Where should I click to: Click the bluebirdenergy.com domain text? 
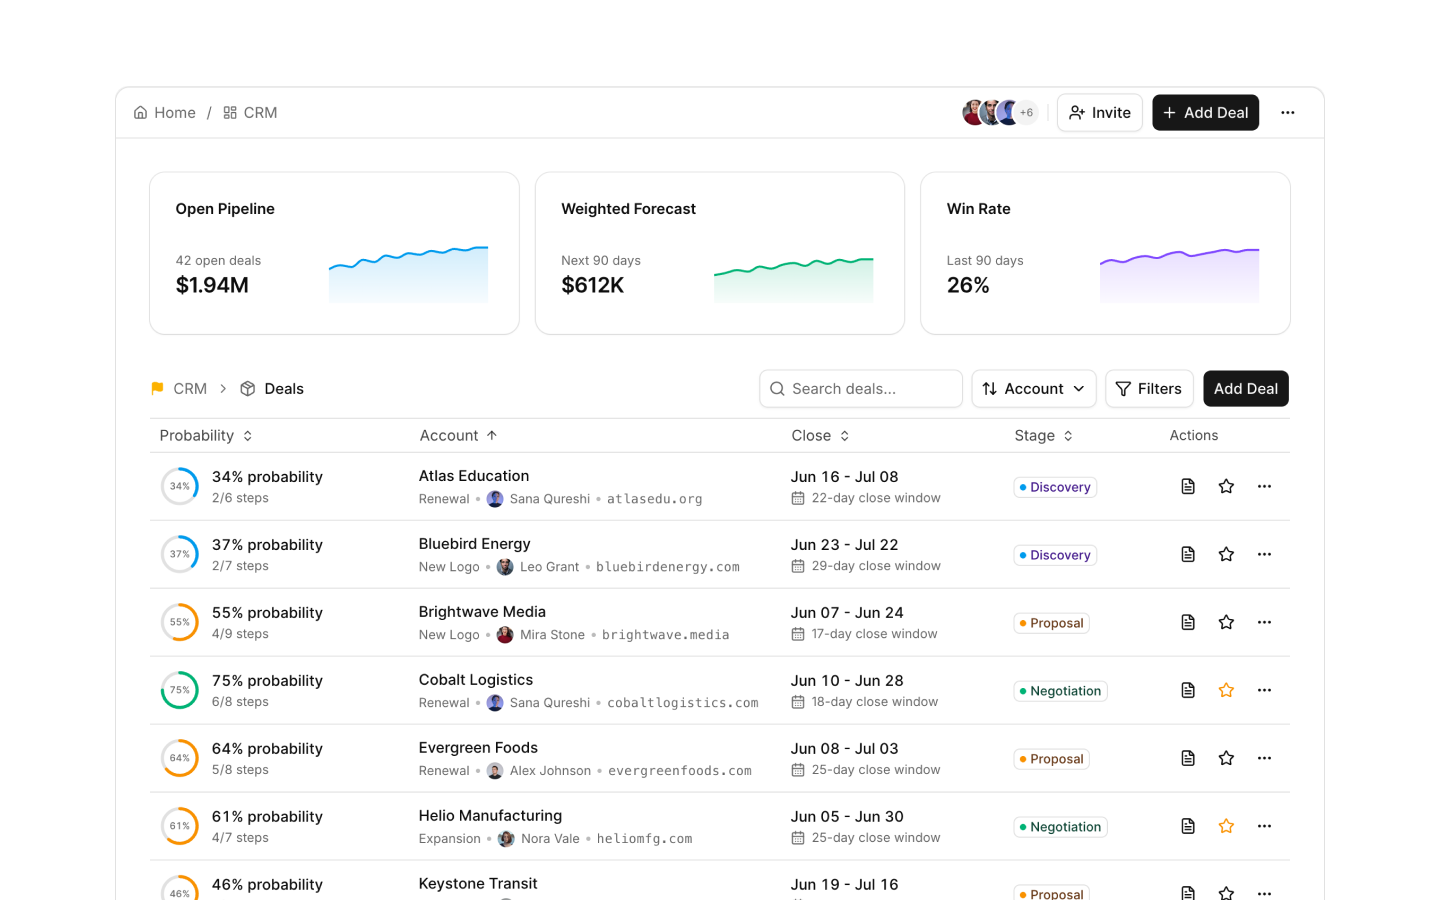tap(668, 567)
